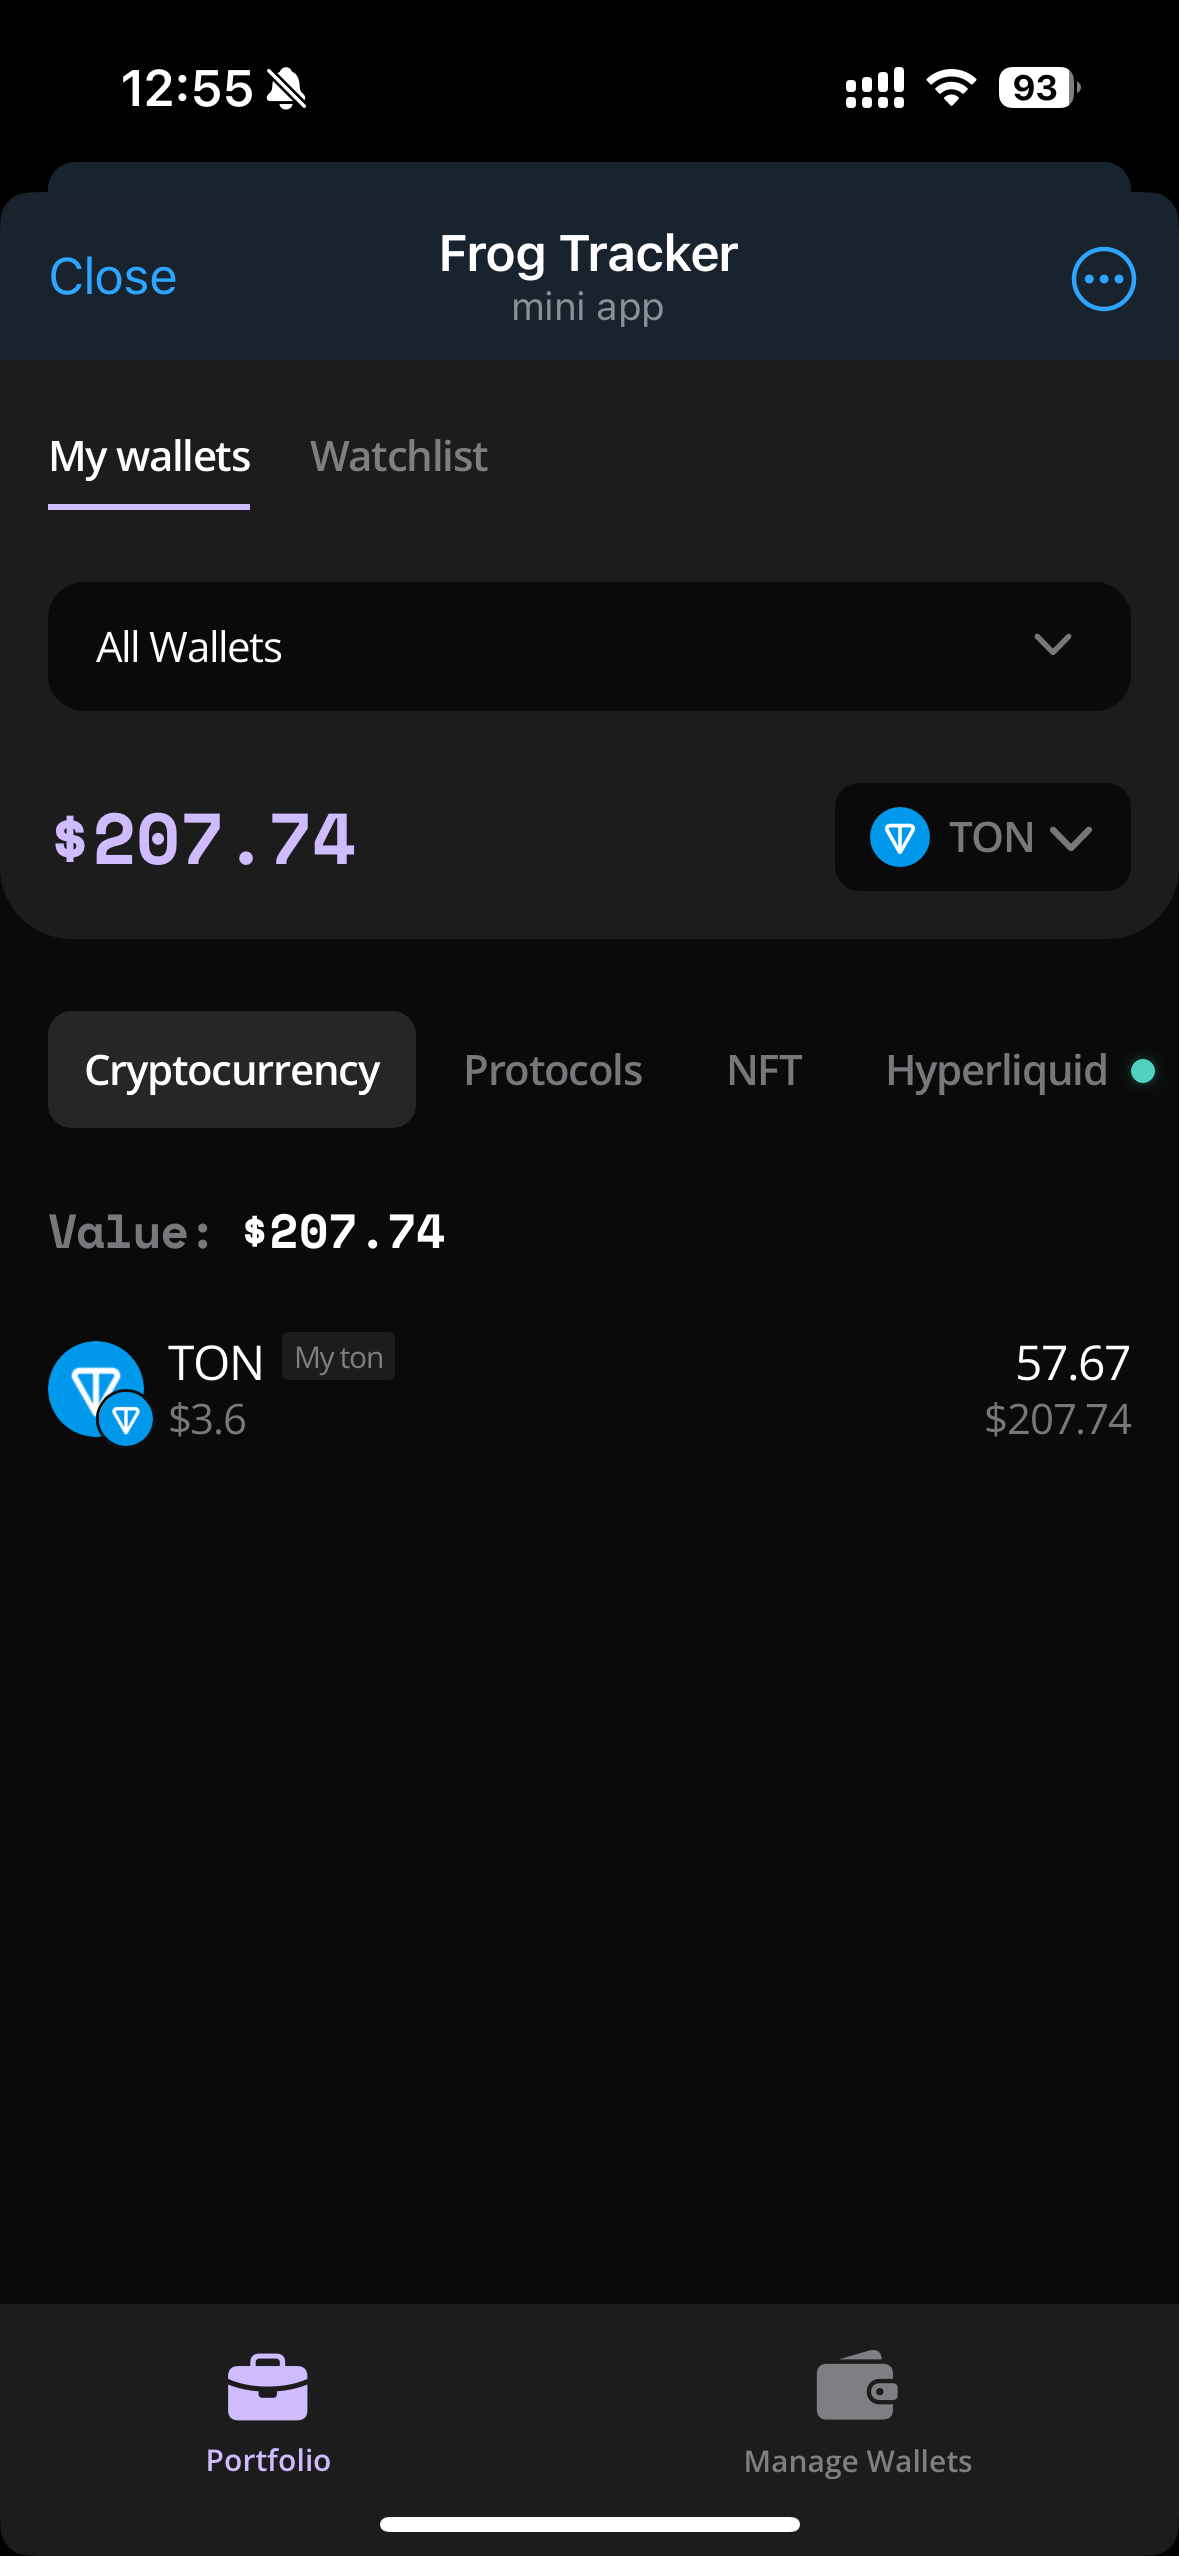Open the Protocols tab

coord(553,1070)
